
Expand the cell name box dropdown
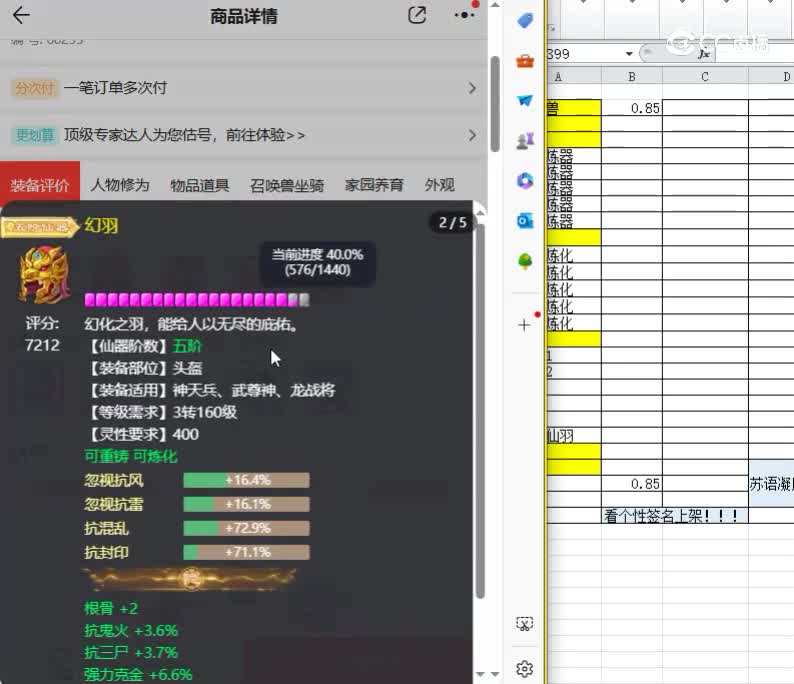tap(629, 54)
